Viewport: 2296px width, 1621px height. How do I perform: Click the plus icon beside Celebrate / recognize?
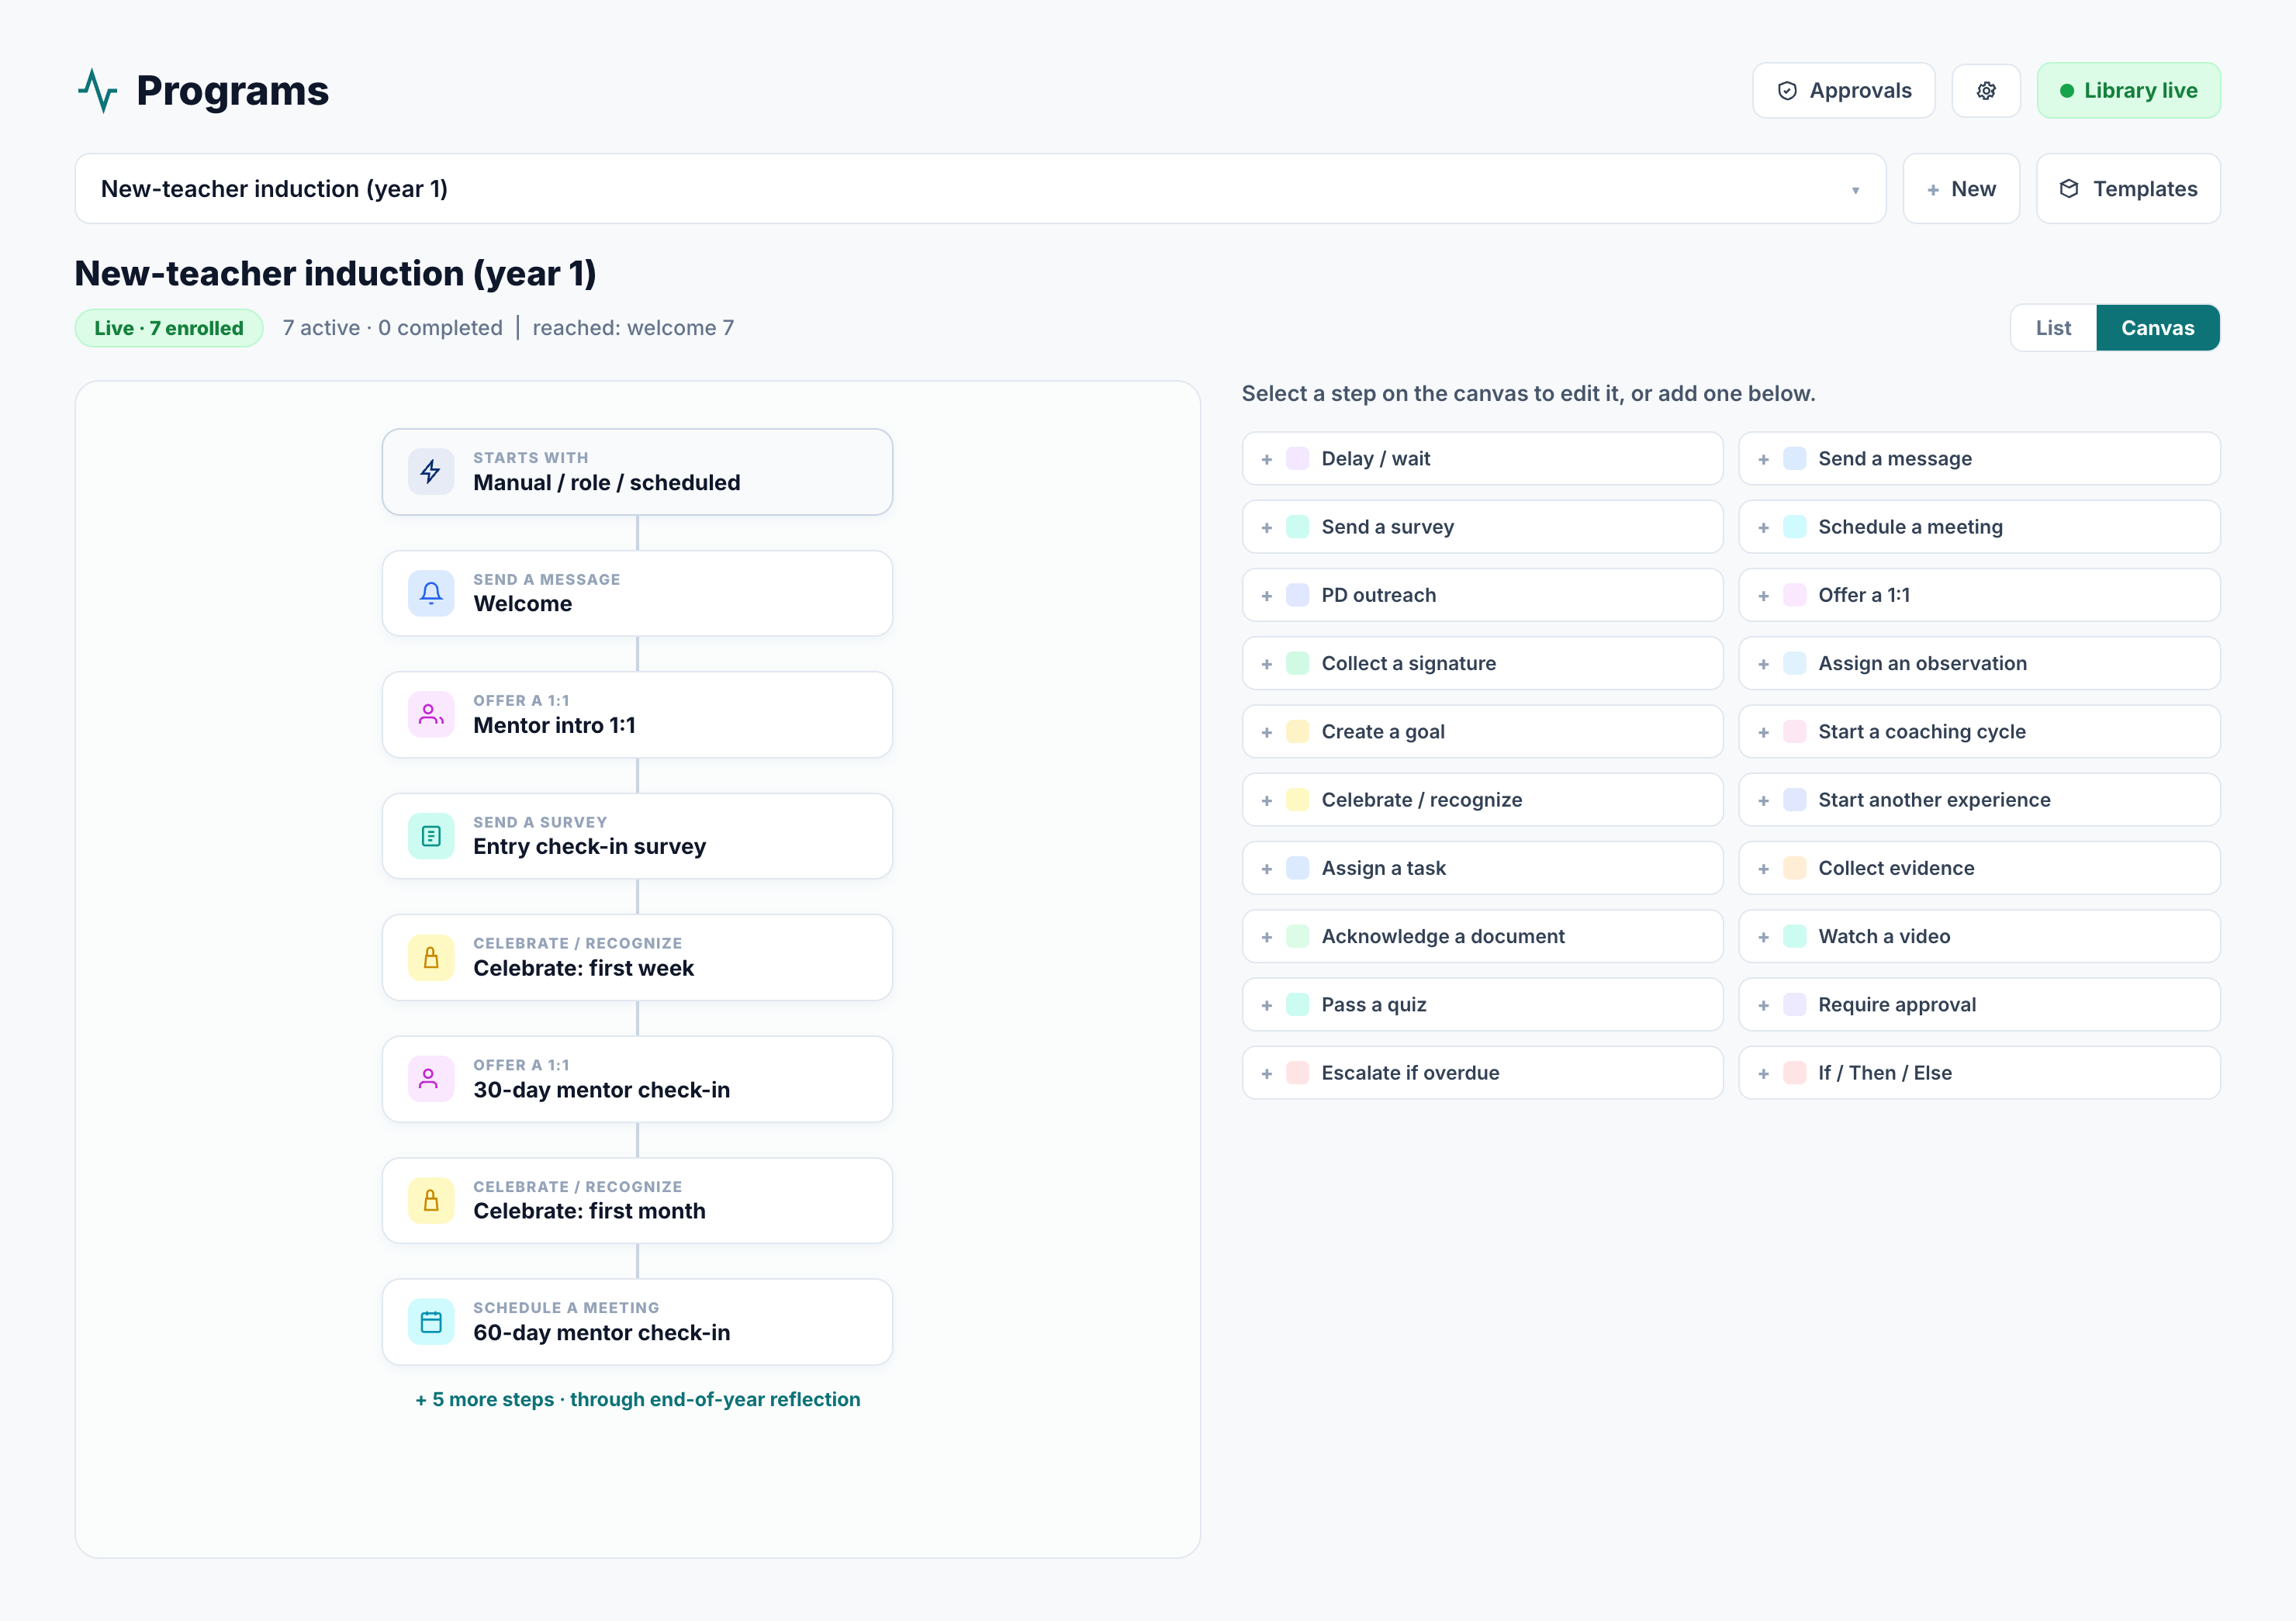1267,800
